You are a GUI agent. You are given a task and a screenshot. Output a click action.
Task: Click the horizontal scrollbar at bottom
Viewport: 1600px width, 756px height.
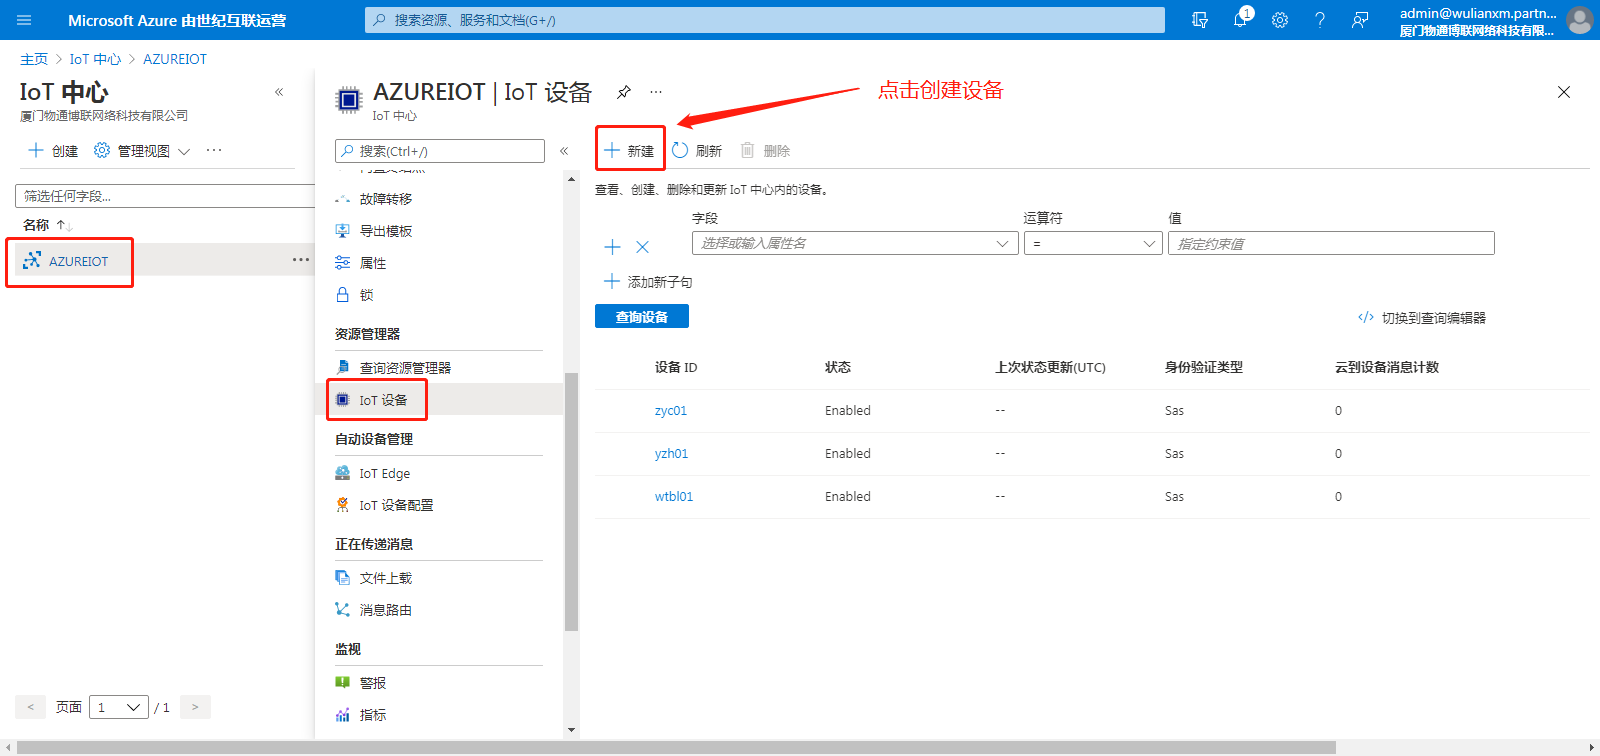pos(676,748)
